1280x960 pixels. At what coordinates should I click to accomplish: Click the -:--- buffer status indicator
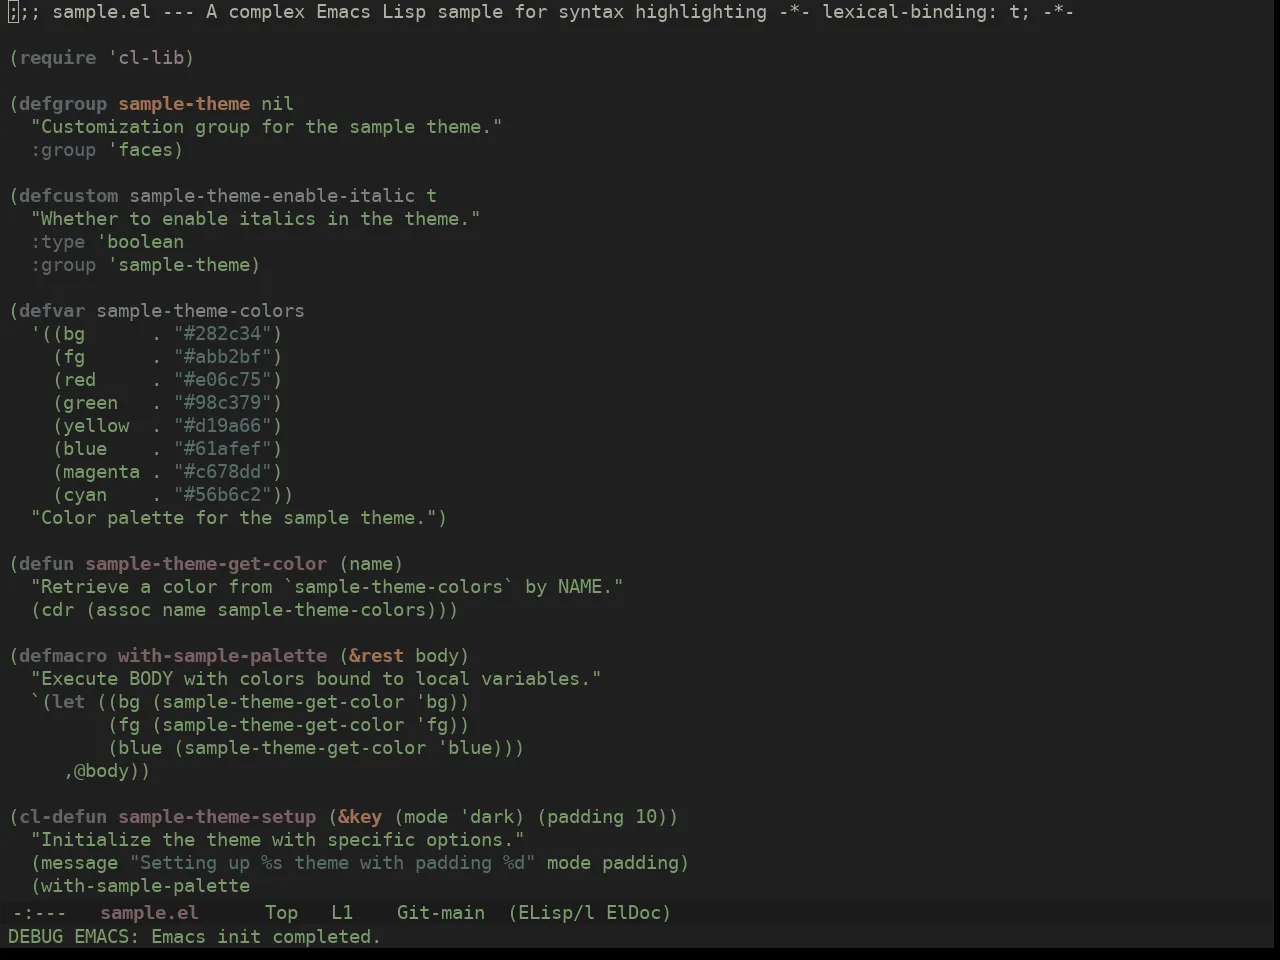39,912
